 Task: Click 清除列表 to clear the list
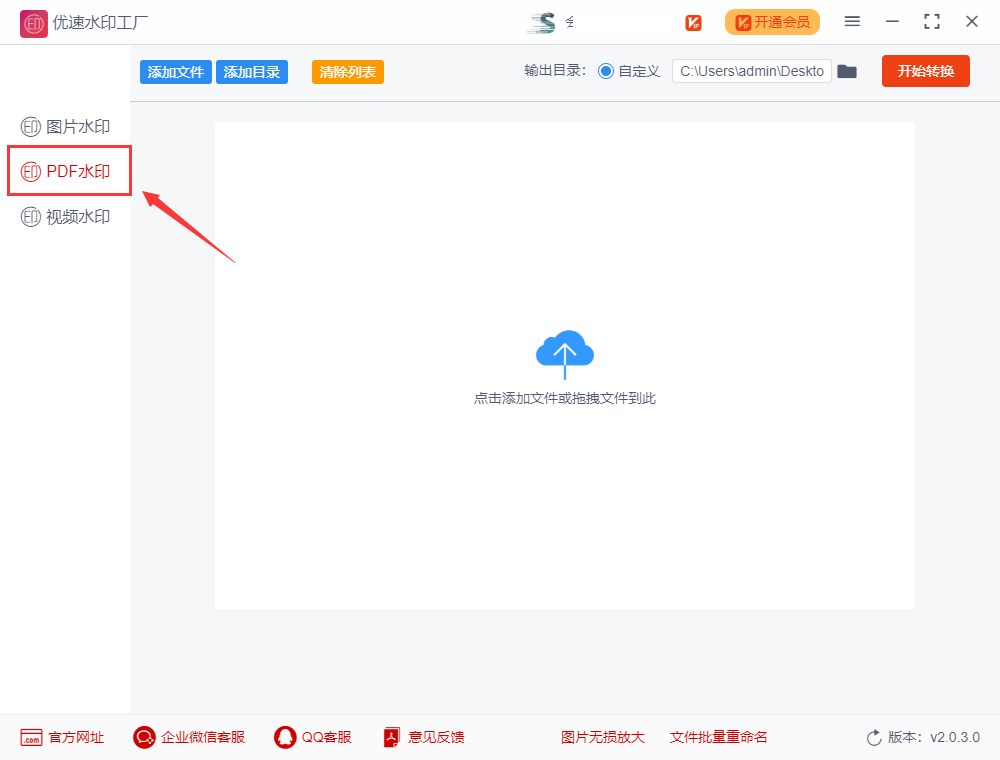pos(348,72)
